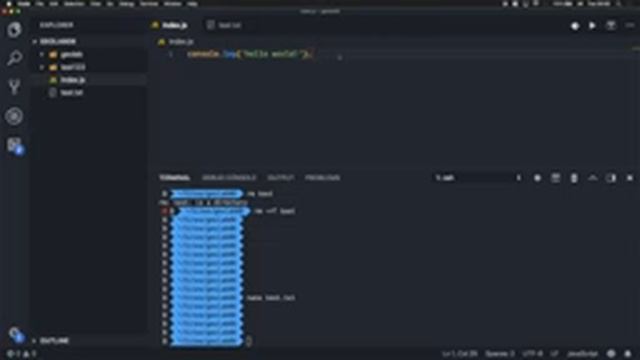
Task: Split the terminal panel
Action: pos(555,178)
